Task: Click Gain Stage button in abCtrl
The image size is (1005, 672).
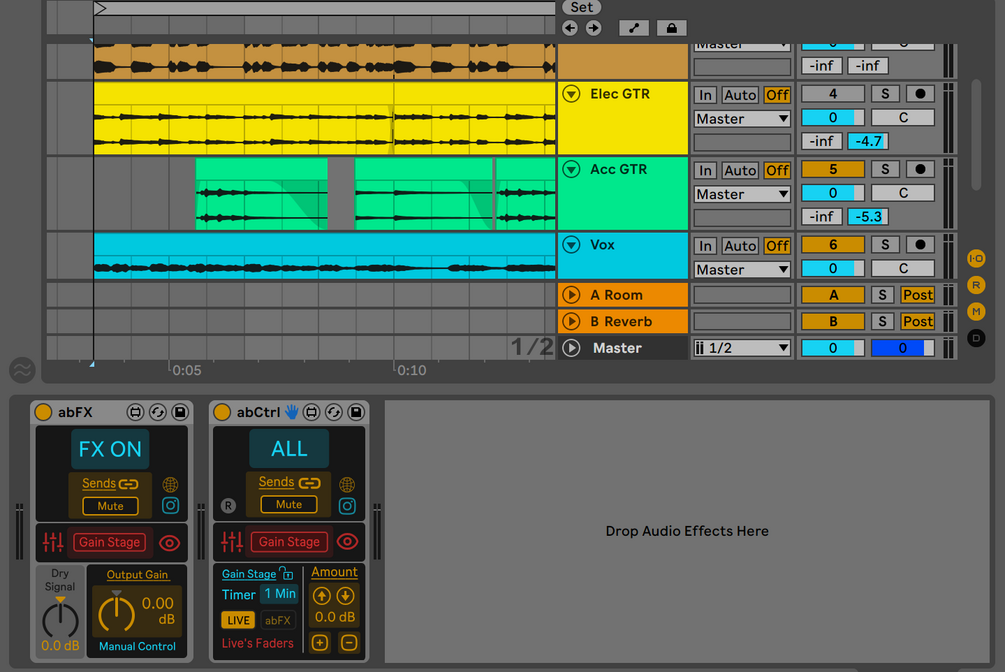Action: tap(289, 542)
